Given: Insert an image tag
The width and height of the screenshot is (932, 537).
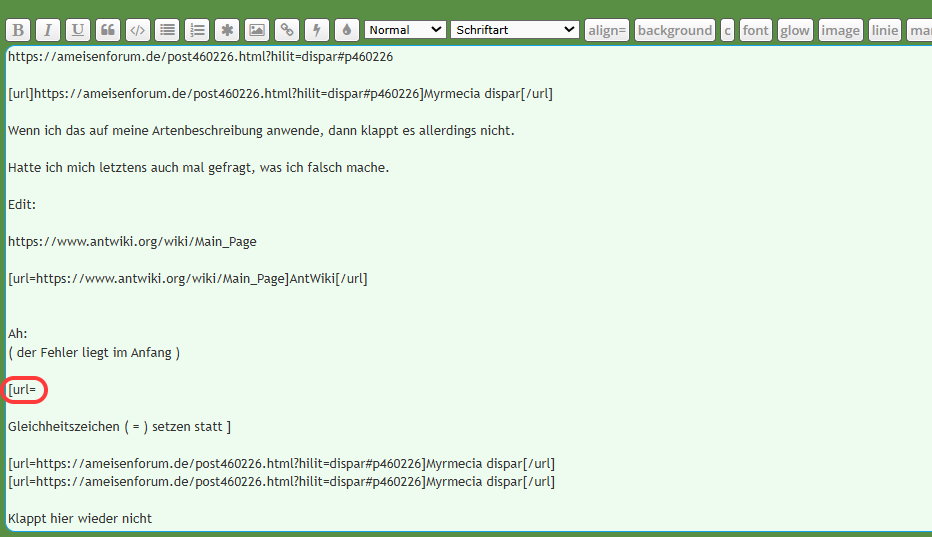Looking at the screenshot, I should 257,30.
